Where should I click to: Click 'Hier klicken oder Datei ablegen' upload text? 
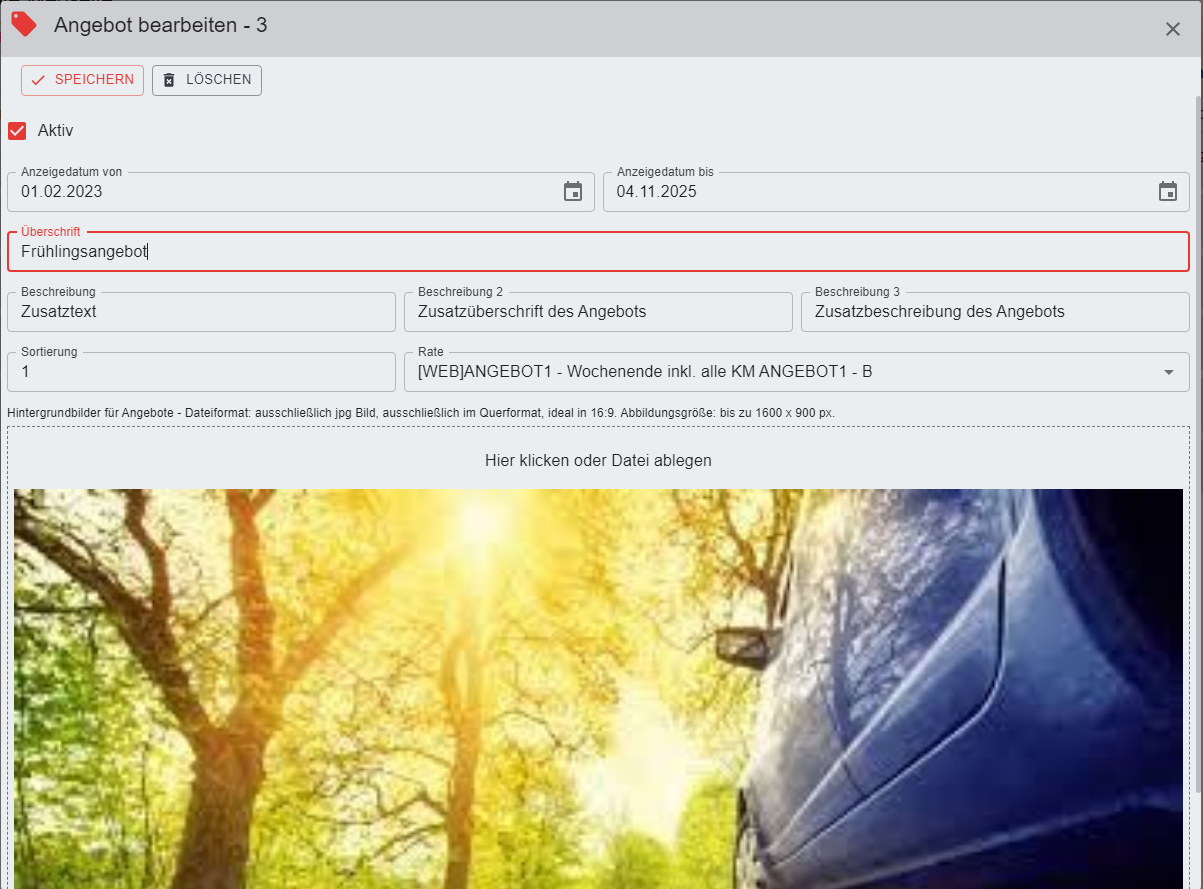click(x=598, y=461)
